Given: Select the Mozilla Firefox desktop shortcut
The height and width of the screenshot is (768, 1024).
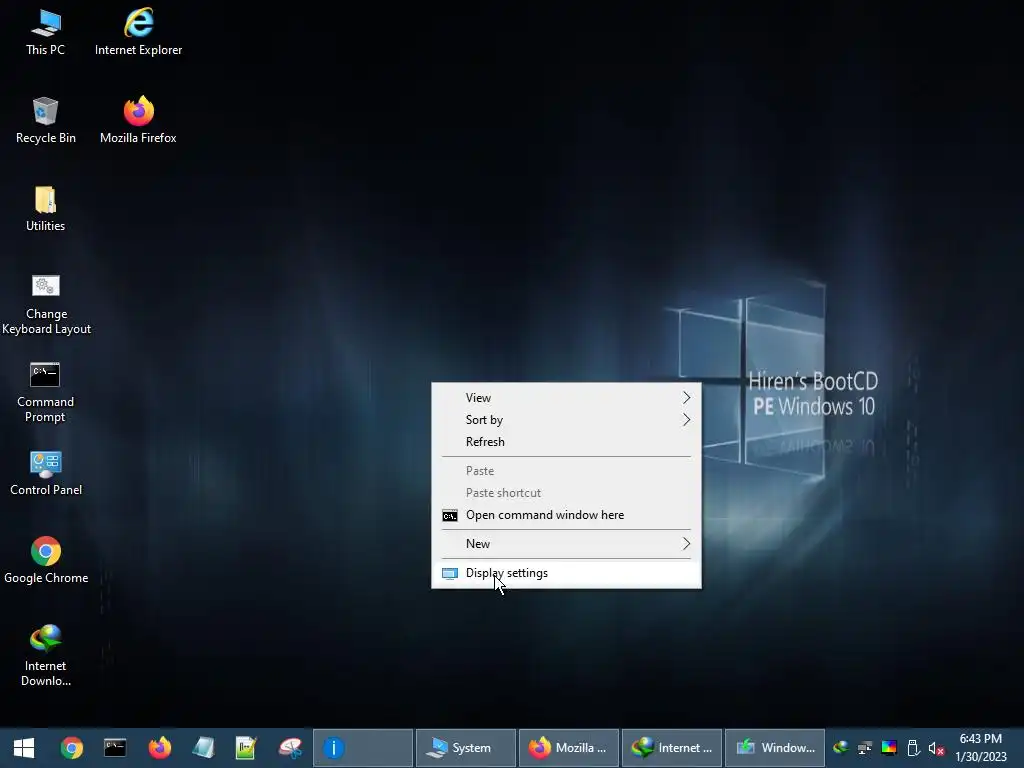Looking at the screenshot, I should (138, 120).
